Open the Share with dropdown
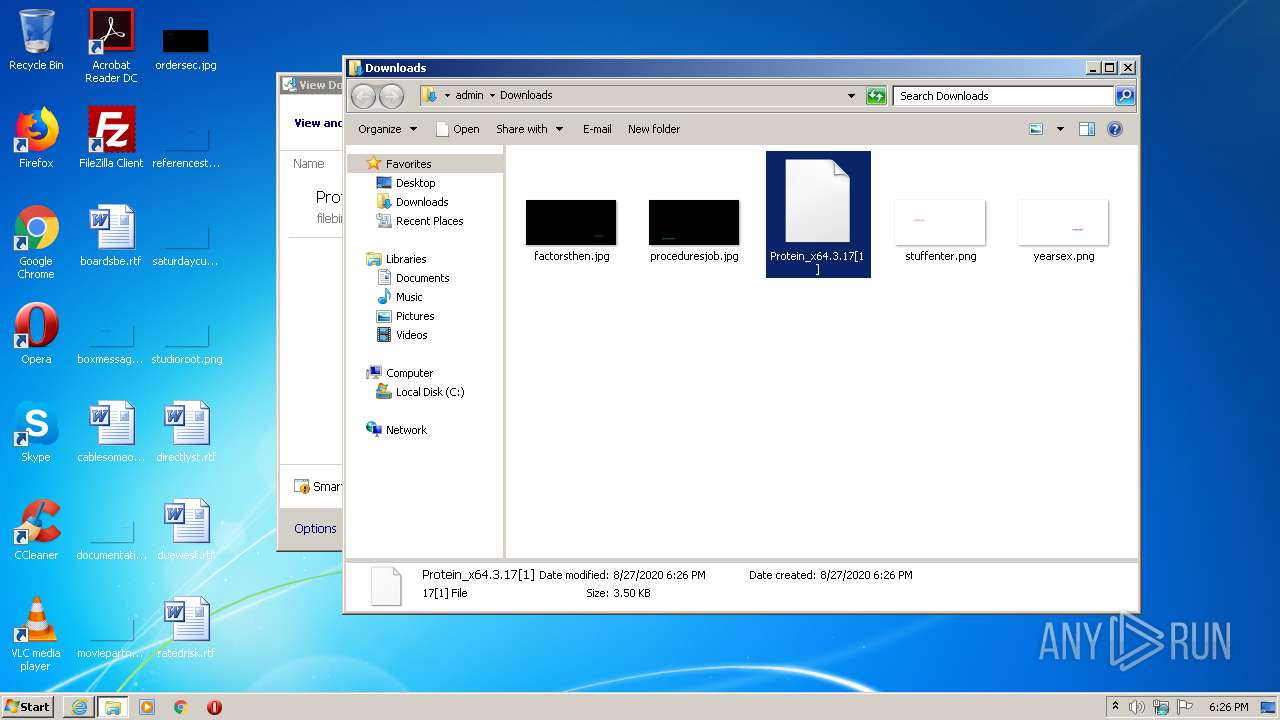 coord(530,129)
